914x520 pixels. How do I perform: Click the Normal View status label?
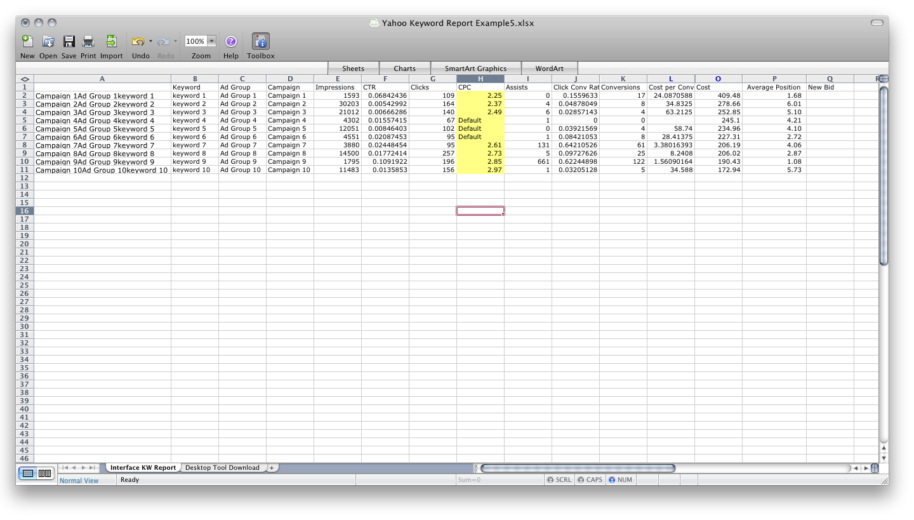(79, 480)
